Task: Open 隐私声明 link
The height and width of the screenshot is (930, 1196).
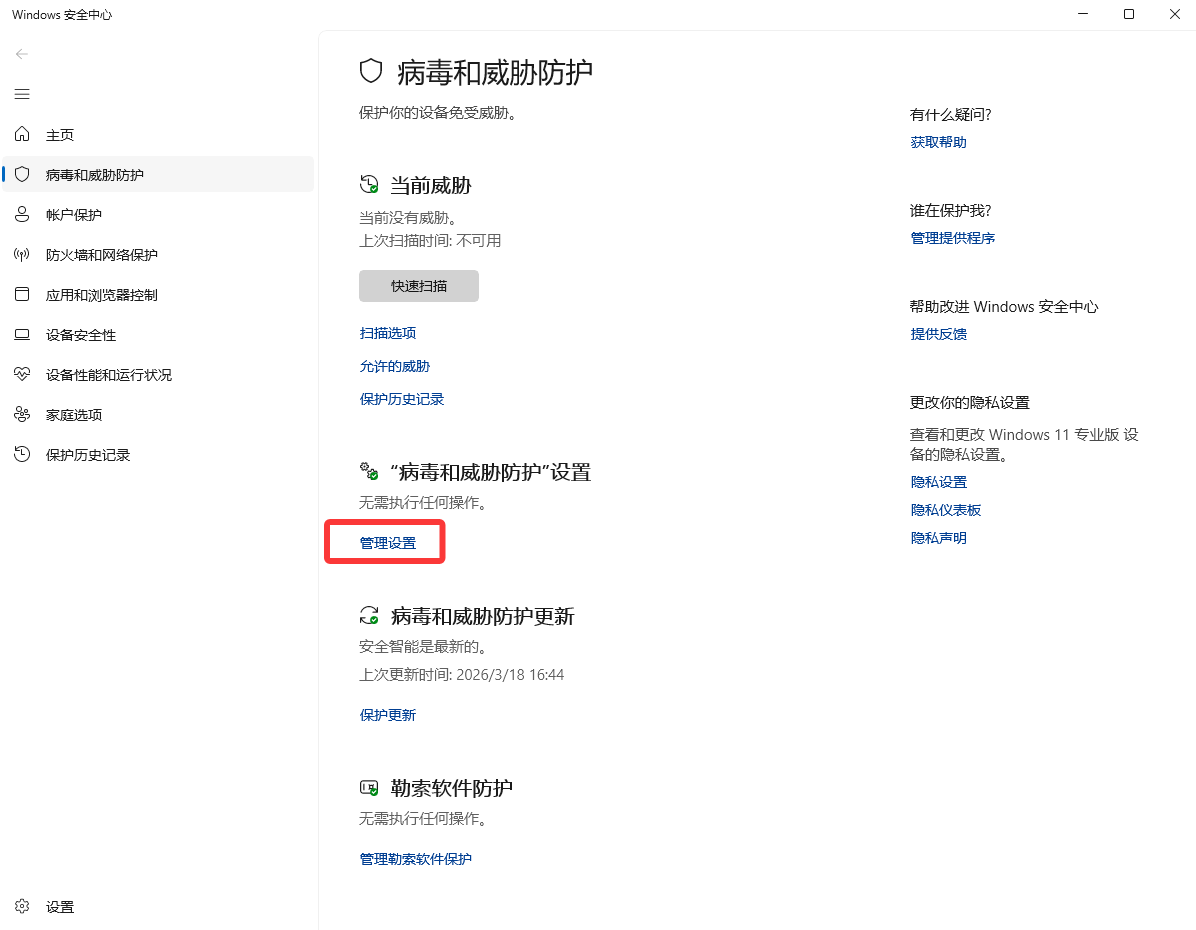Action: pos(938,538)
